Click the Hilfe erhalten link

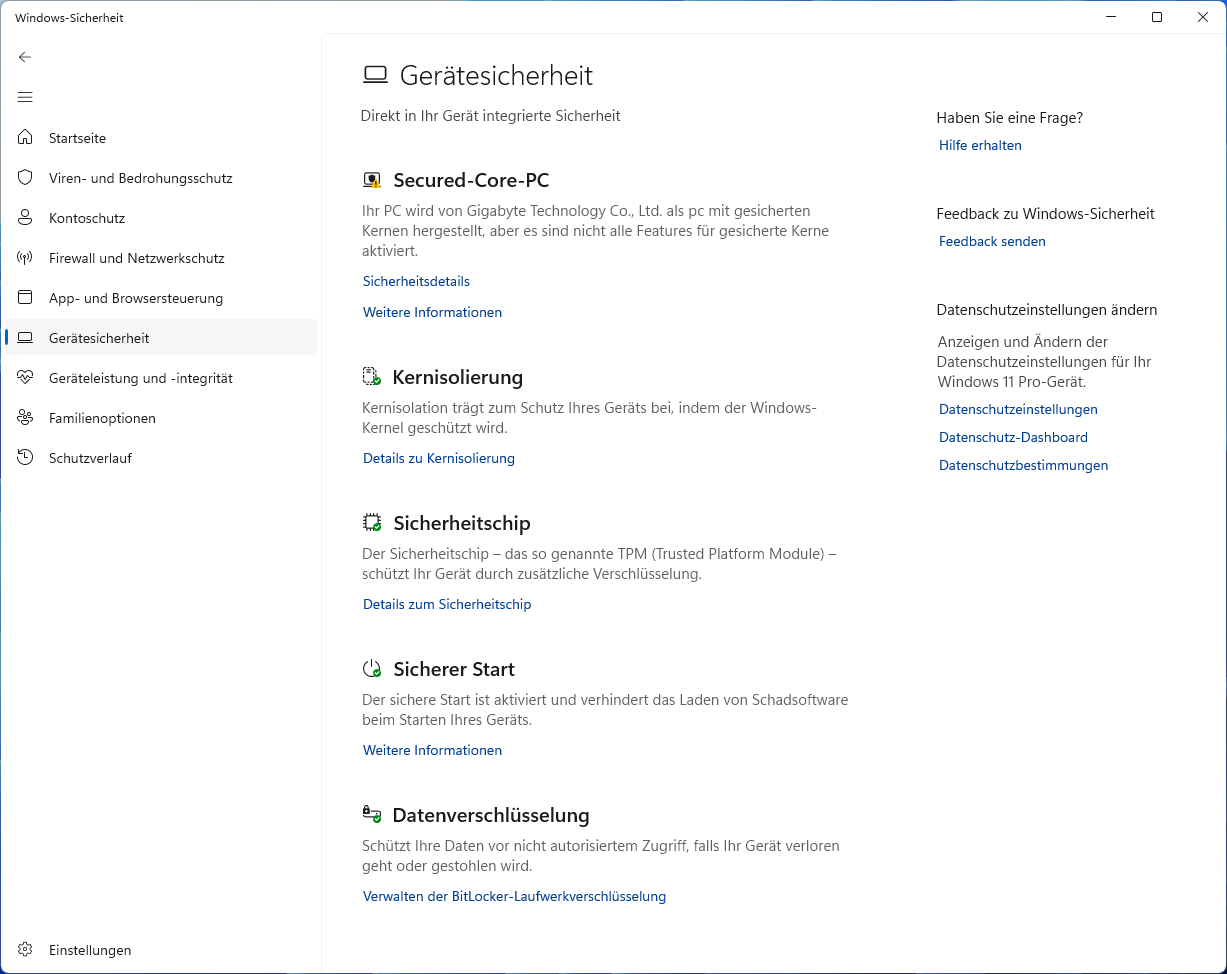coord(980,145)
